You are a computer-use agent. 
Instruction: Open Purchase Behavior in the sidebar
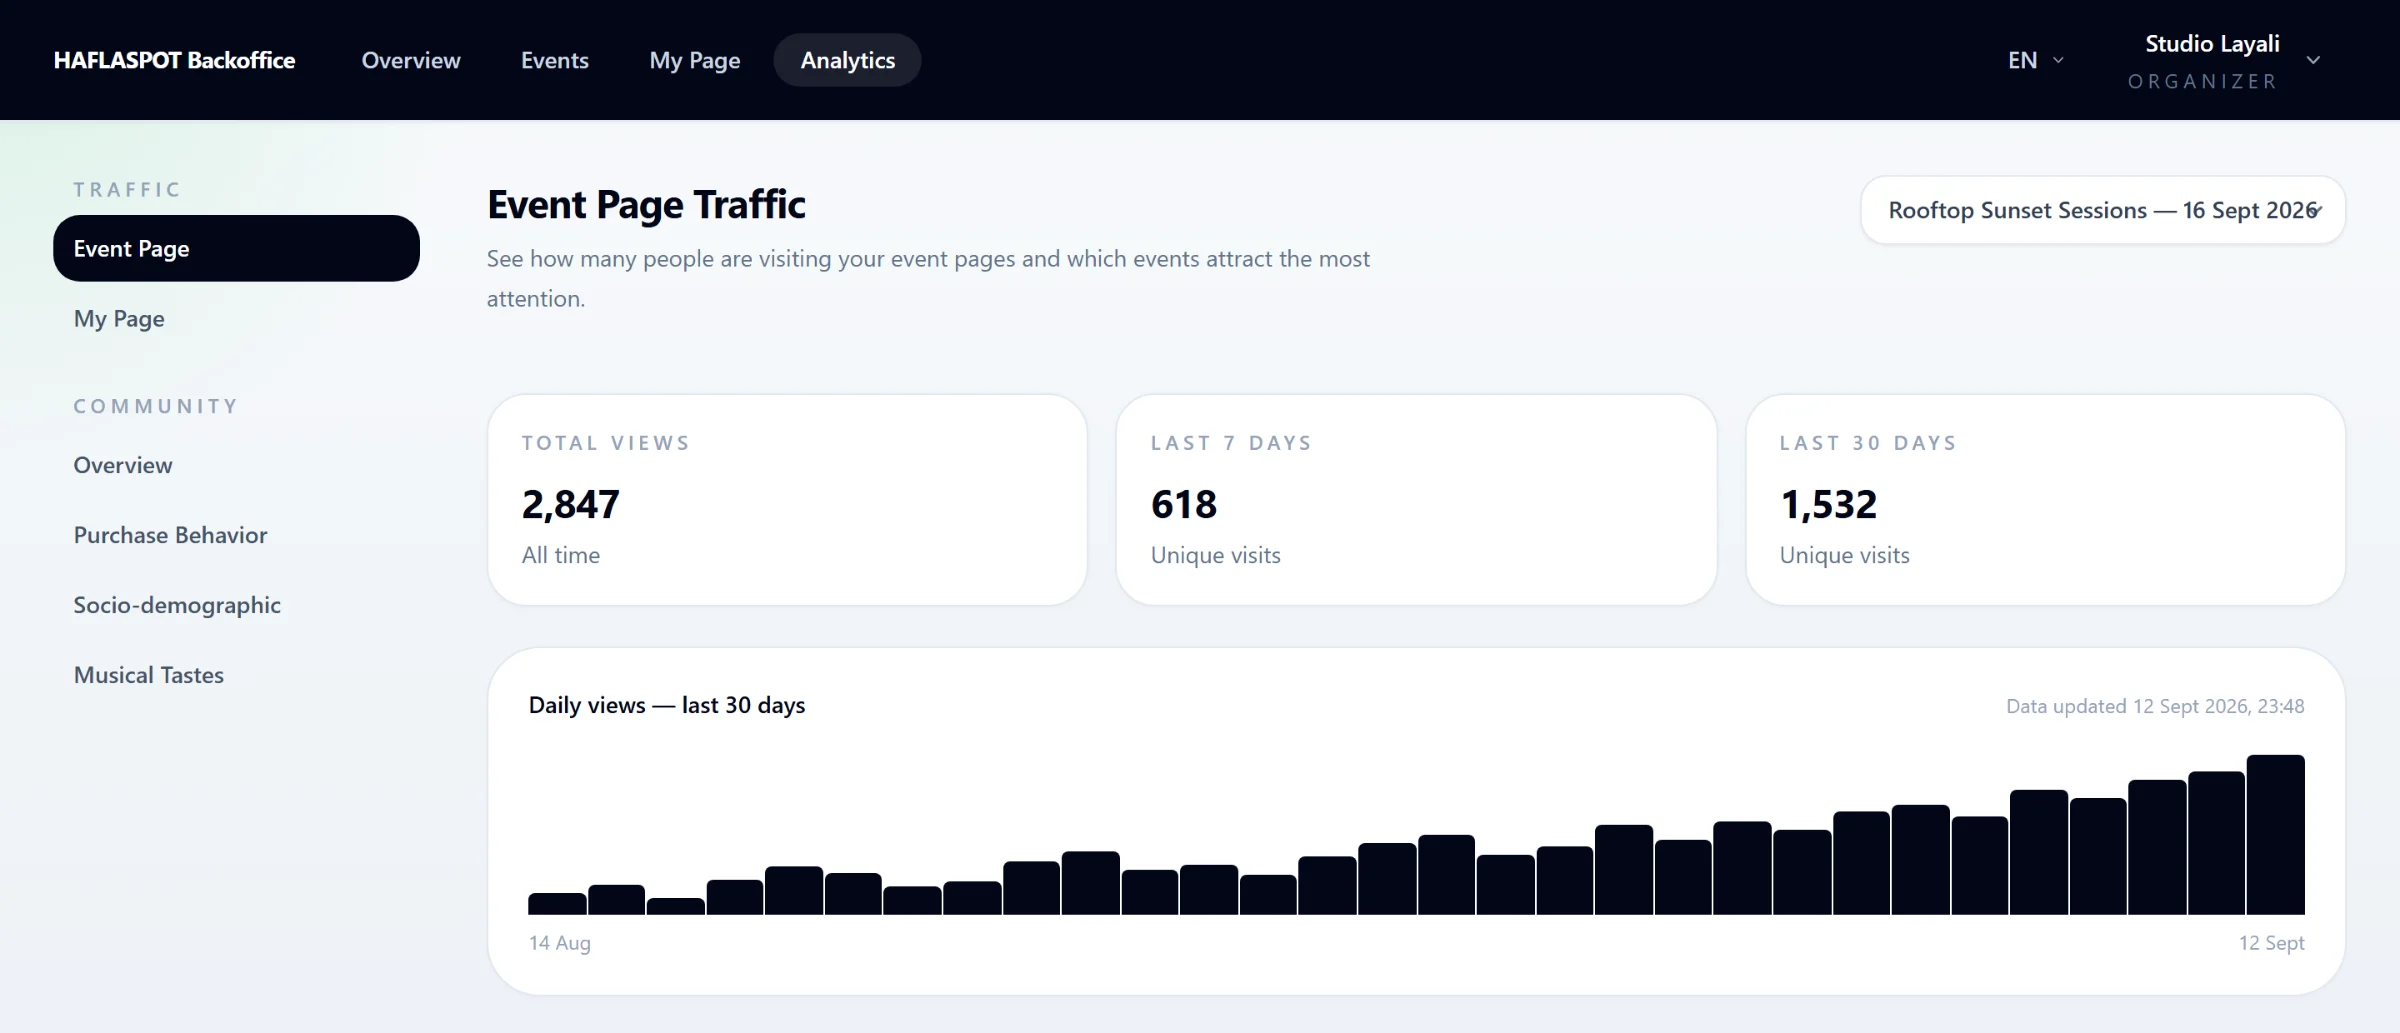coord(236,535)
